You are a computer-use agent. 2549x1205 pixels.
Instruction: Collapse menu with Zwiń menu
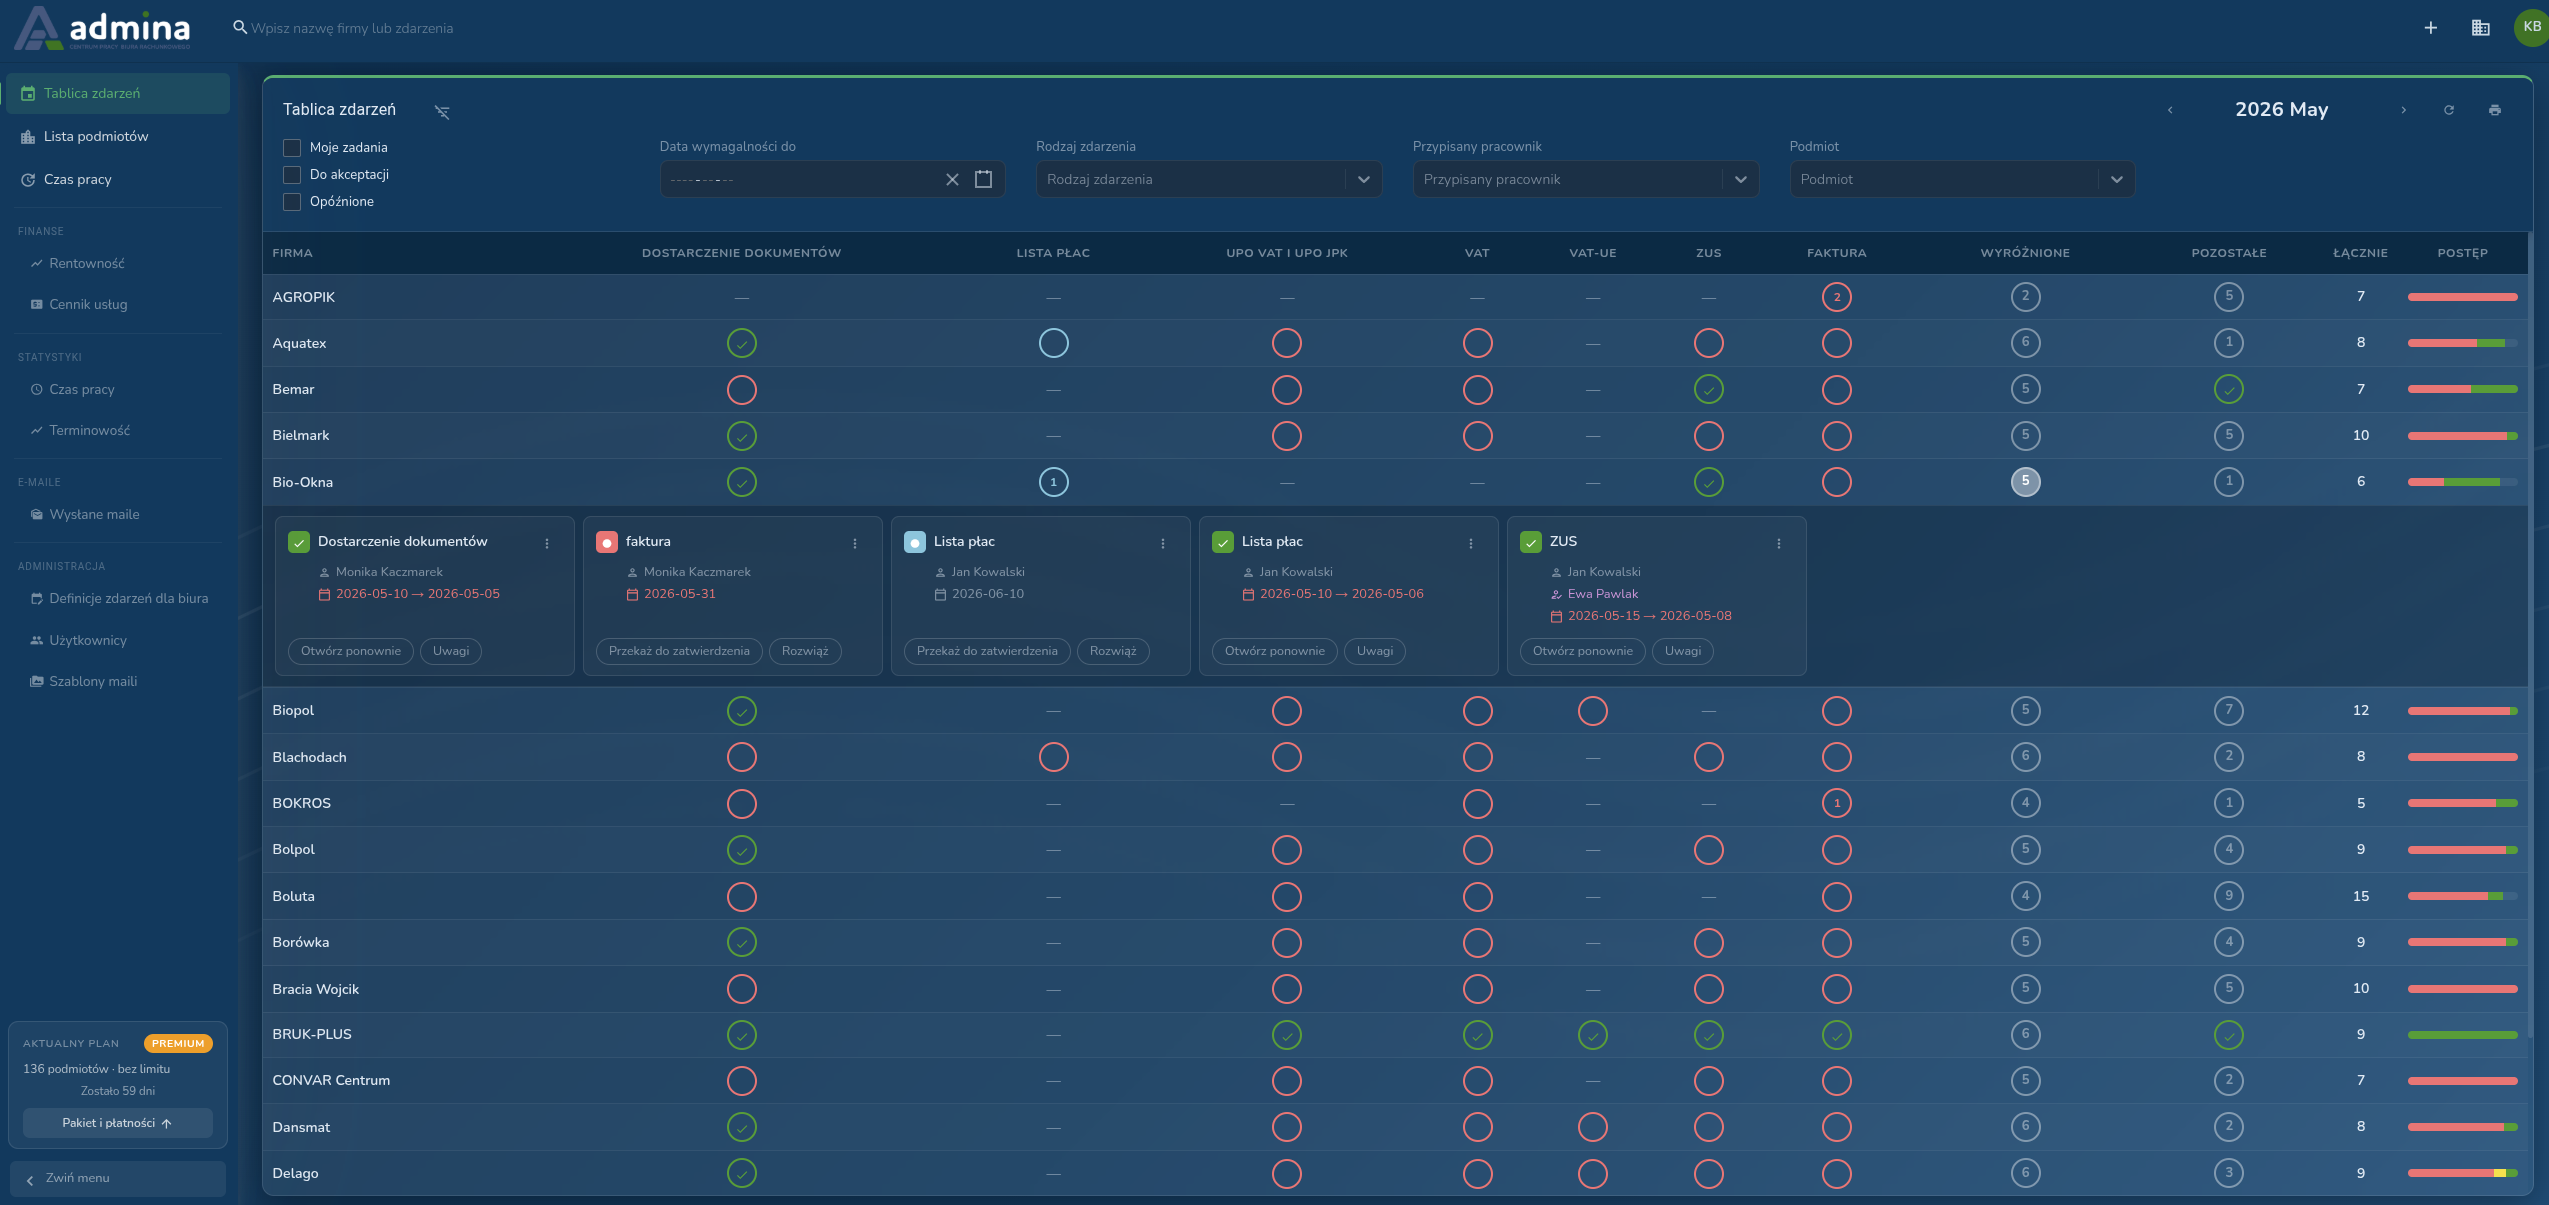point(118,1179)
